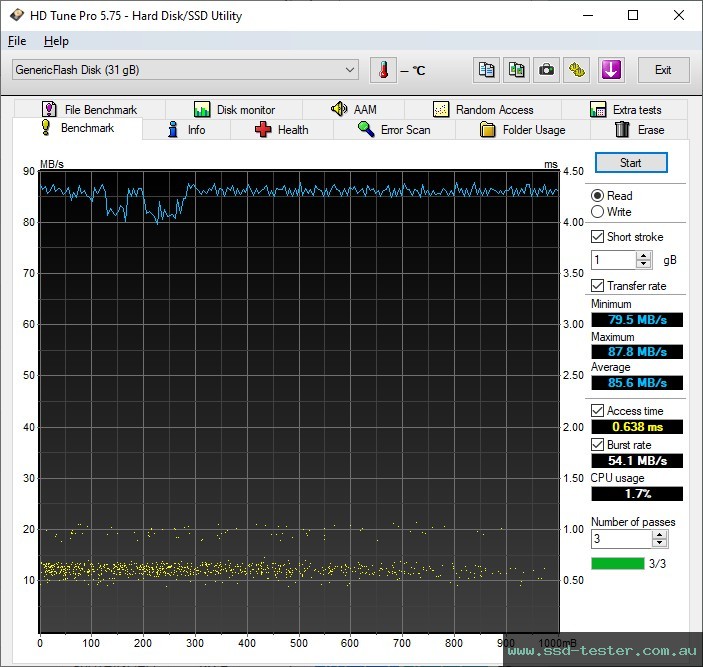Click the Exit button
The height and width of the screenshot is (667, 703).
[x=662, y=70]
